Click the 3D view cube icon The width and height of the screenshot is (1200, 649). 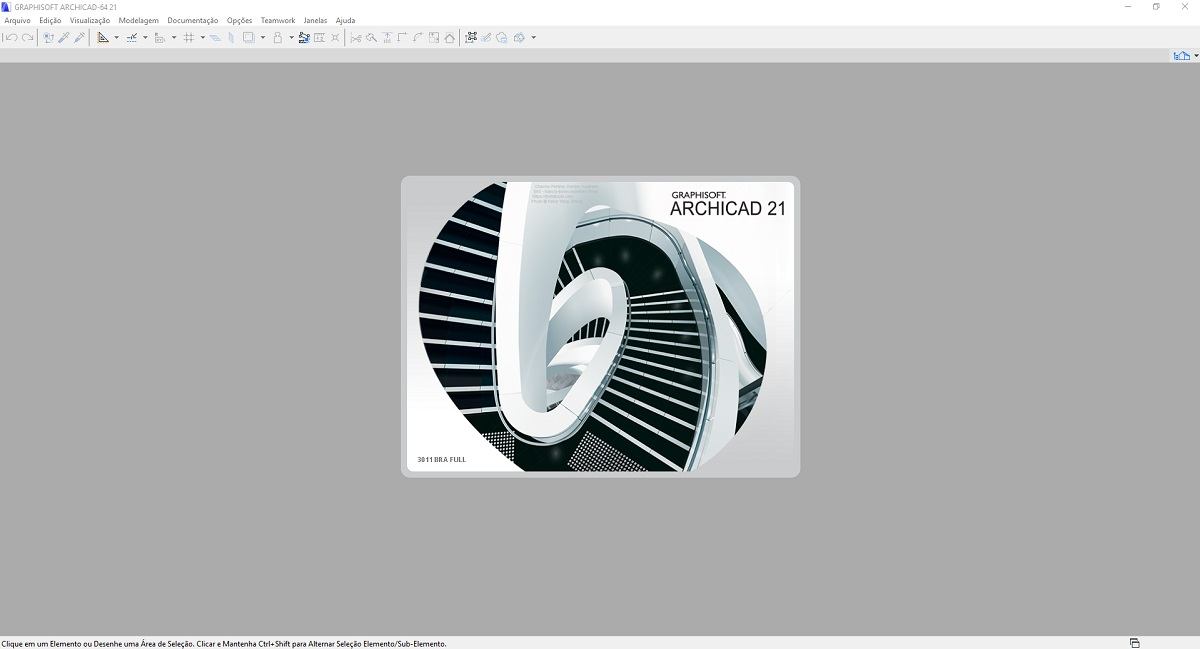point(519,38)
